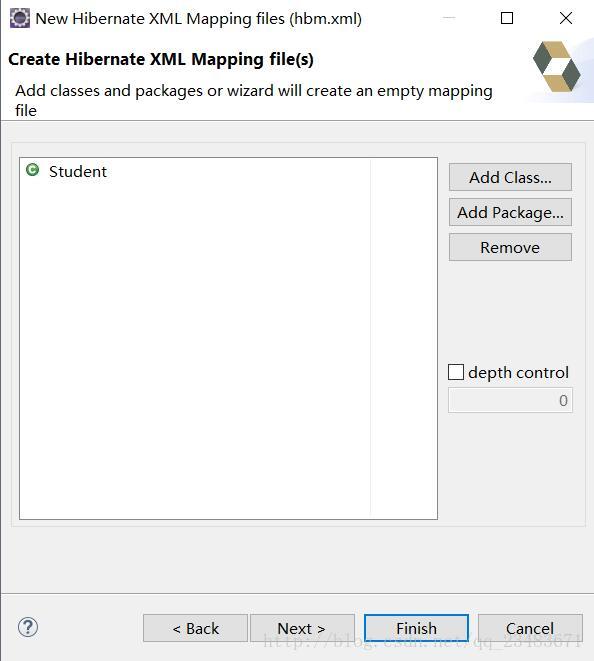Close the wizard dialog window

point(566,18)
